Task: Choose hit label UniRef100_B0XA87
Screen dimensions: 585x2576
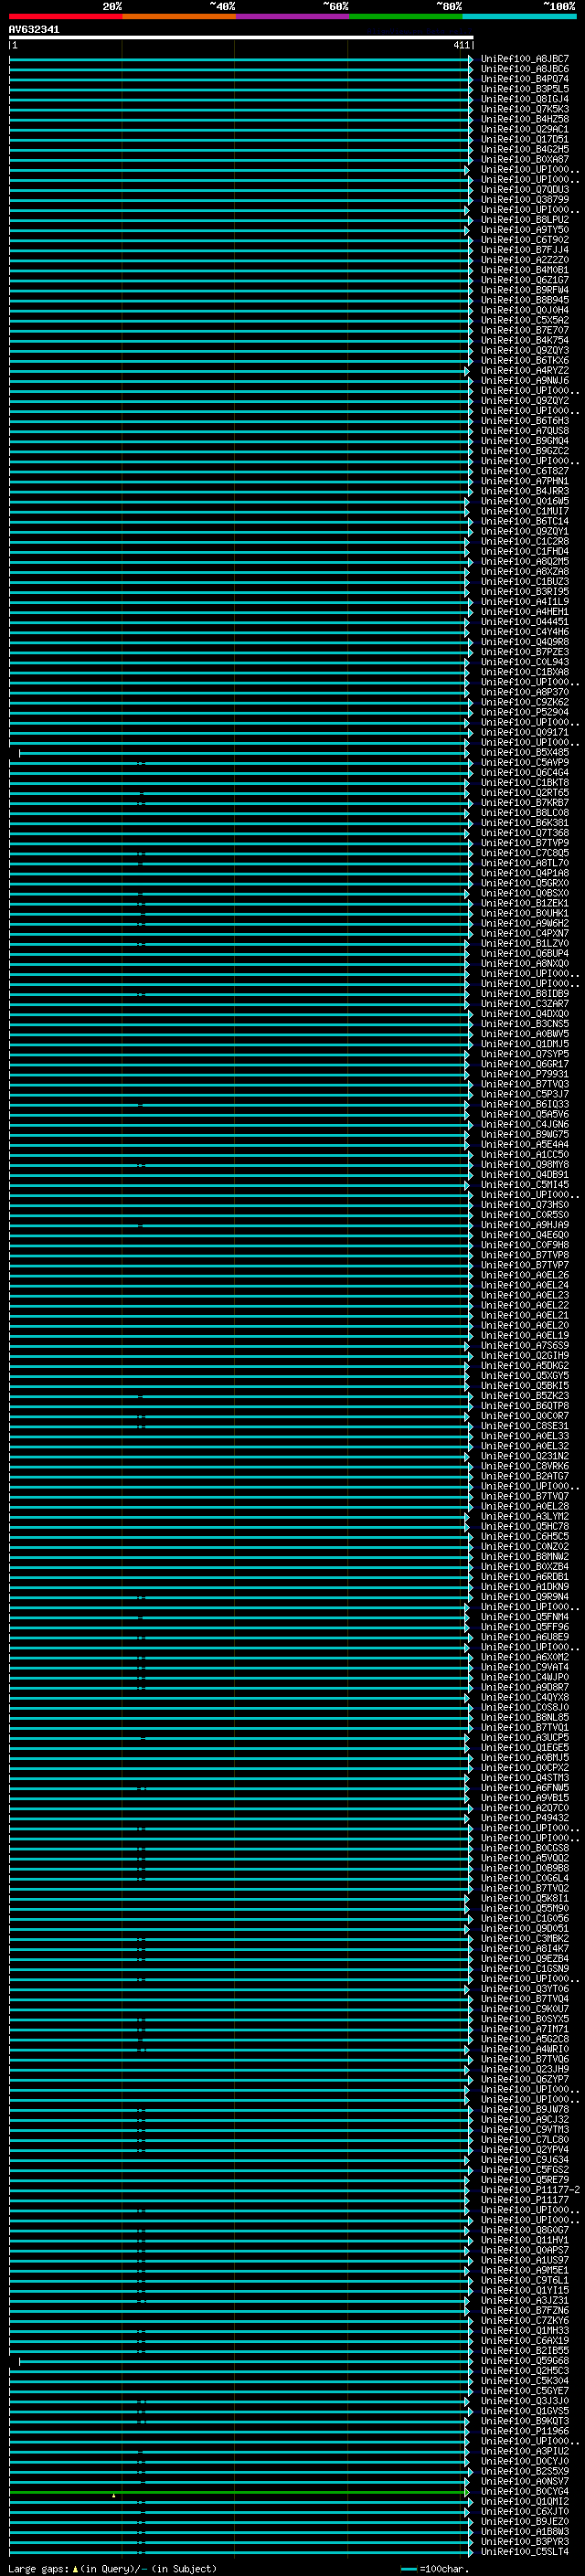Action: pyautogui.click(x=525, y=159)
